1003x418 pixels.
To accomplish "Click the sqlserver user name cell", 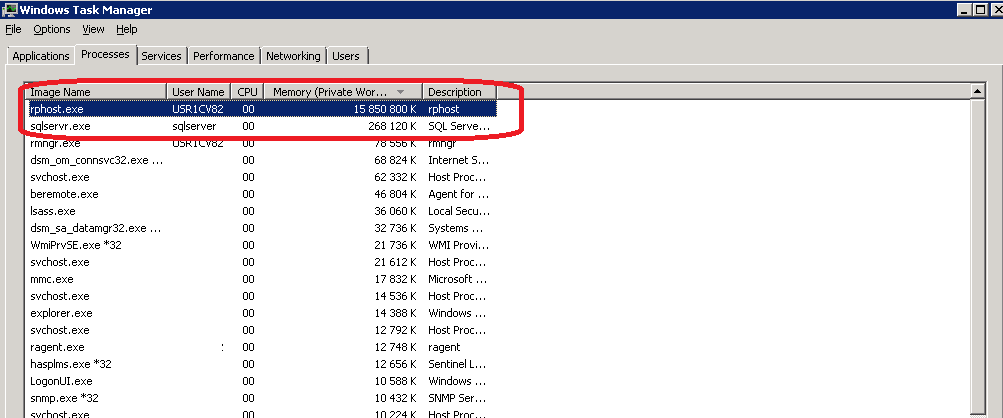I will coord(194,126).
